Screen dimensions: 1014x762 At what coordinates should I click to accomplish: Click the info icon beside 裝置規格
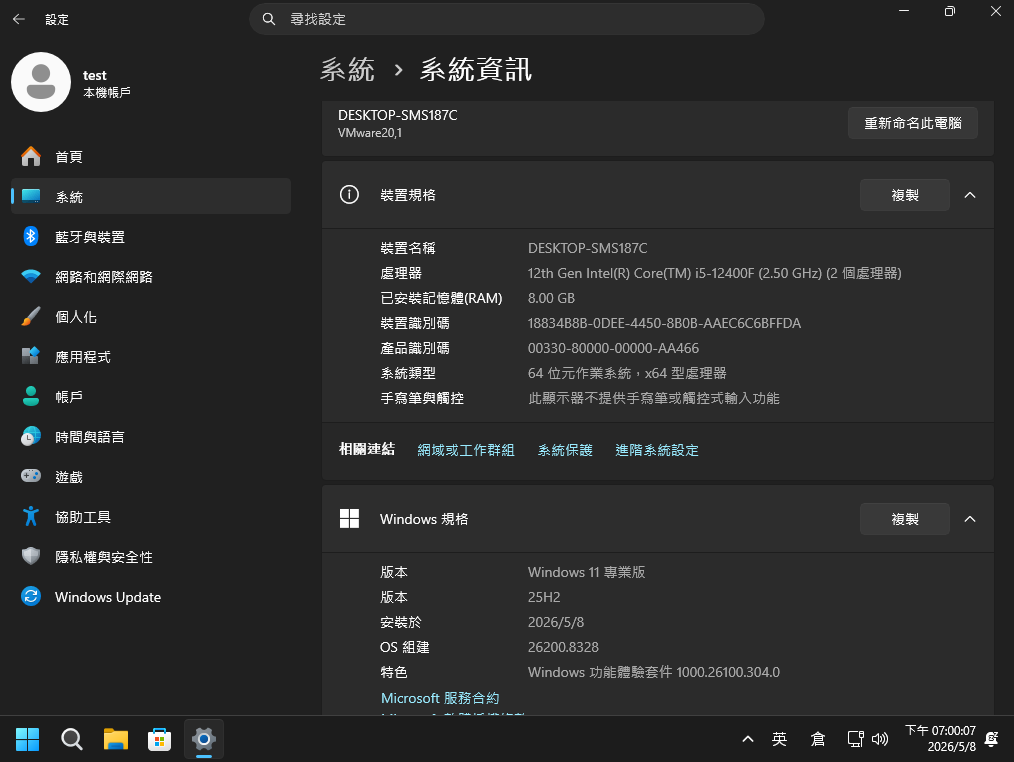click(349, 195)
